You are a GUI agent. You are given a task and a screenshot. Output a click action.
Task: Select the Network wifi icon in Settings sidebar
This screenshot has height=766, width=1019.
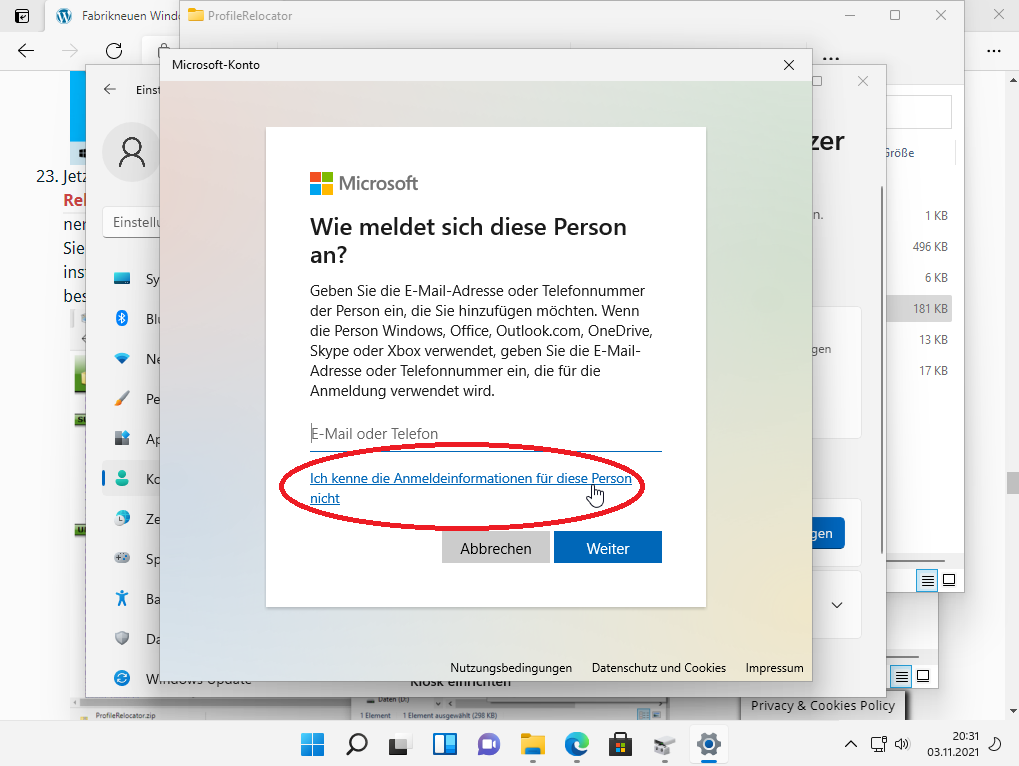tap(122, 359)
